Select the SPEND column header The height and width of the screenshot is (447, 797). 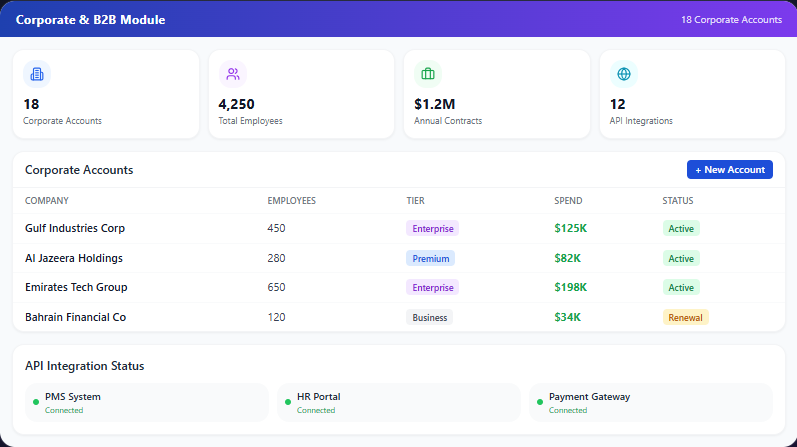click(568, 201)
